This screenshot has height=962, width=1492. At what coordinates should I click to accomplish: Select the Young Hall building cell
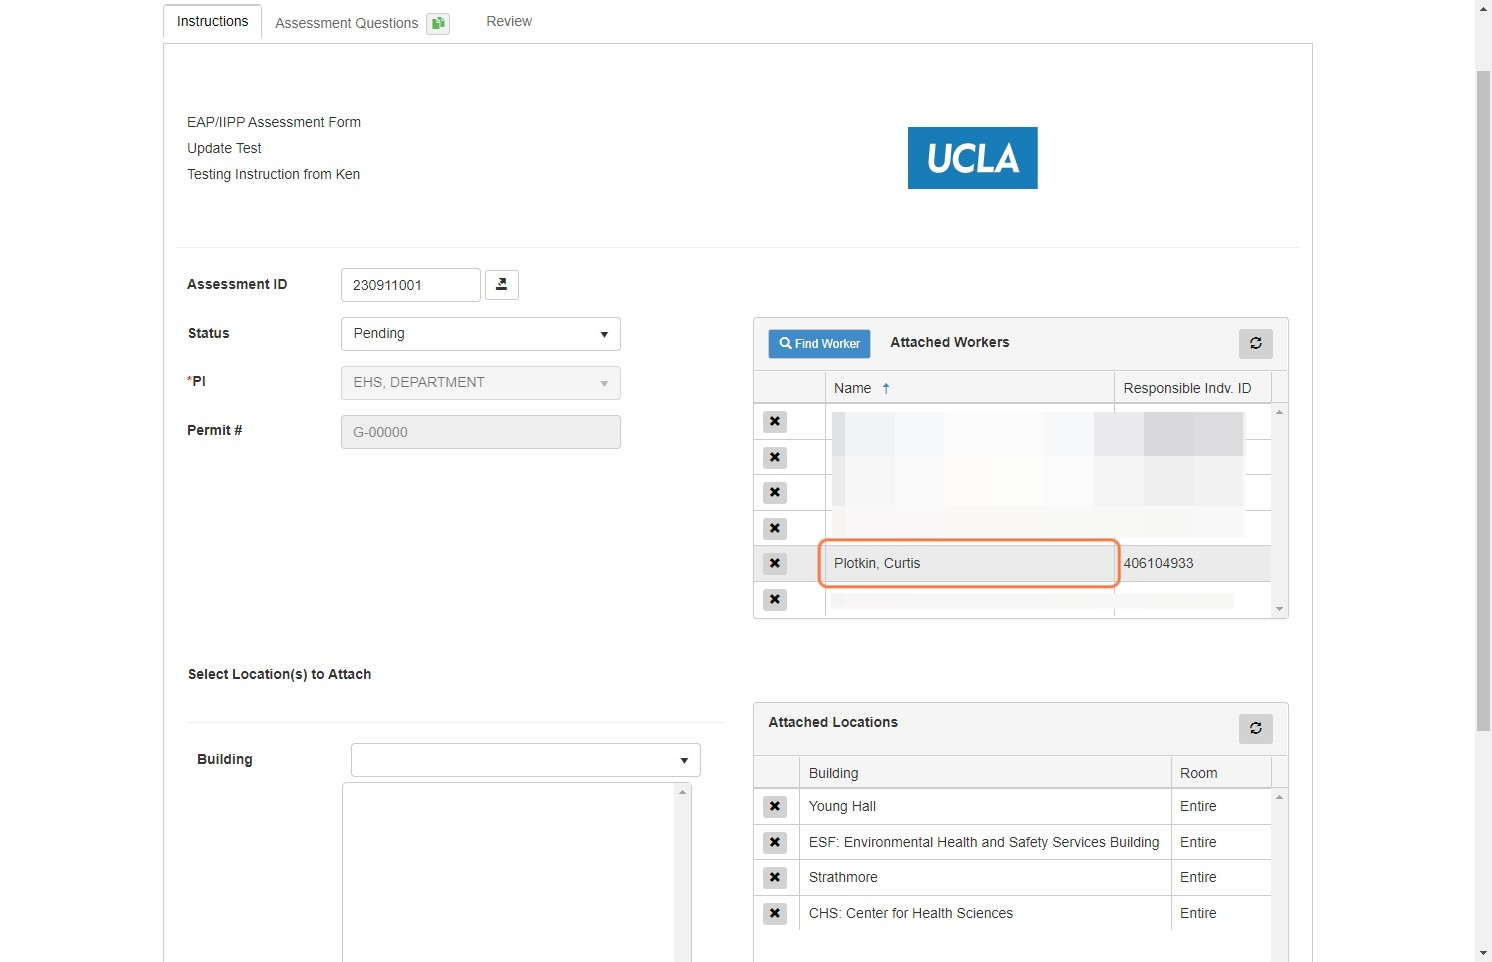985,807
